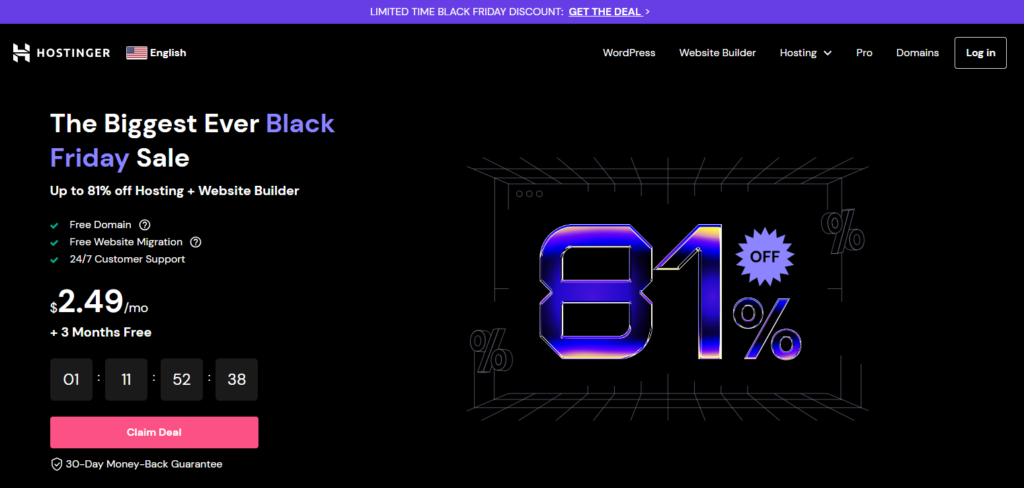Go to Website Builder in the navigation
The height and width of the screenshot is (488, 1024).
point(717,53)
